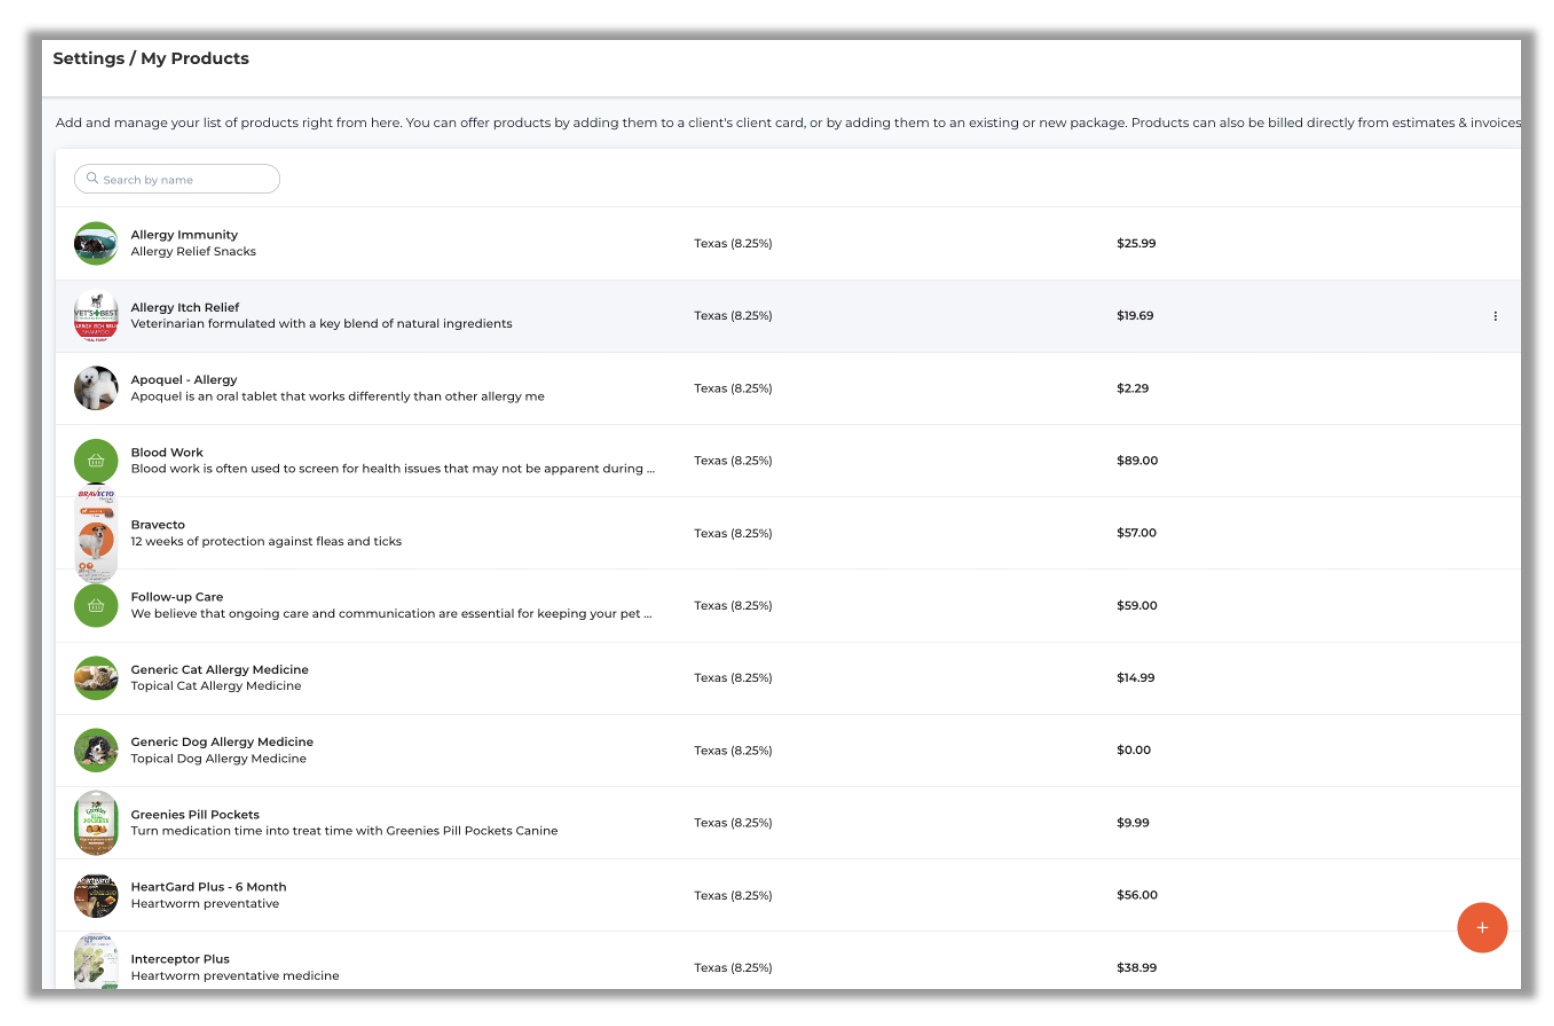Open the Generic Cat Allergy Medicine product

(219, 670)
